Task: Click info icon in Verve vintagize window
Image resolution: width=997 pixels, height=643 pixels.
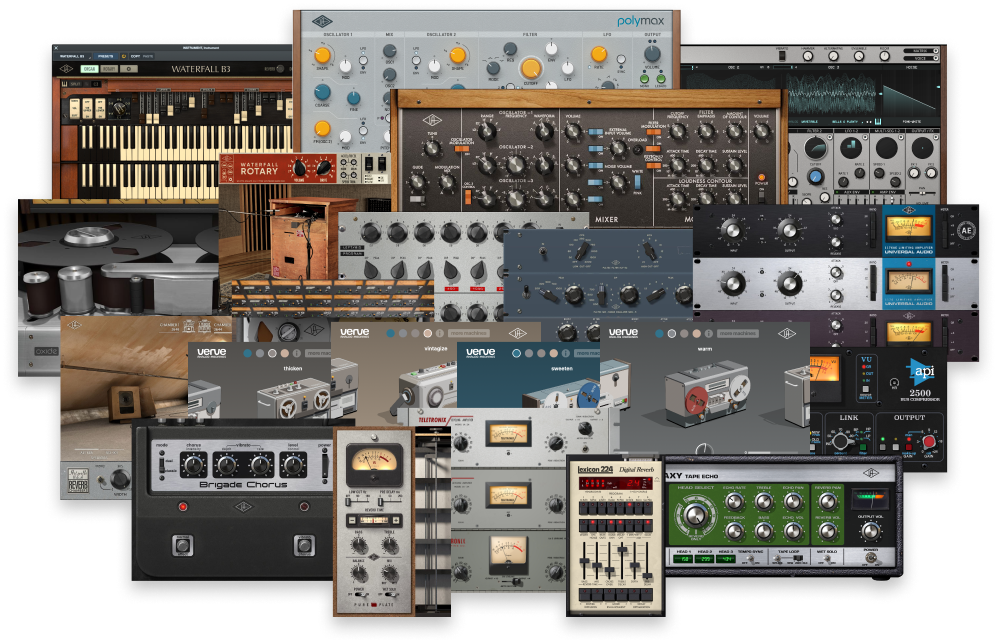Action: click(440, 333)
